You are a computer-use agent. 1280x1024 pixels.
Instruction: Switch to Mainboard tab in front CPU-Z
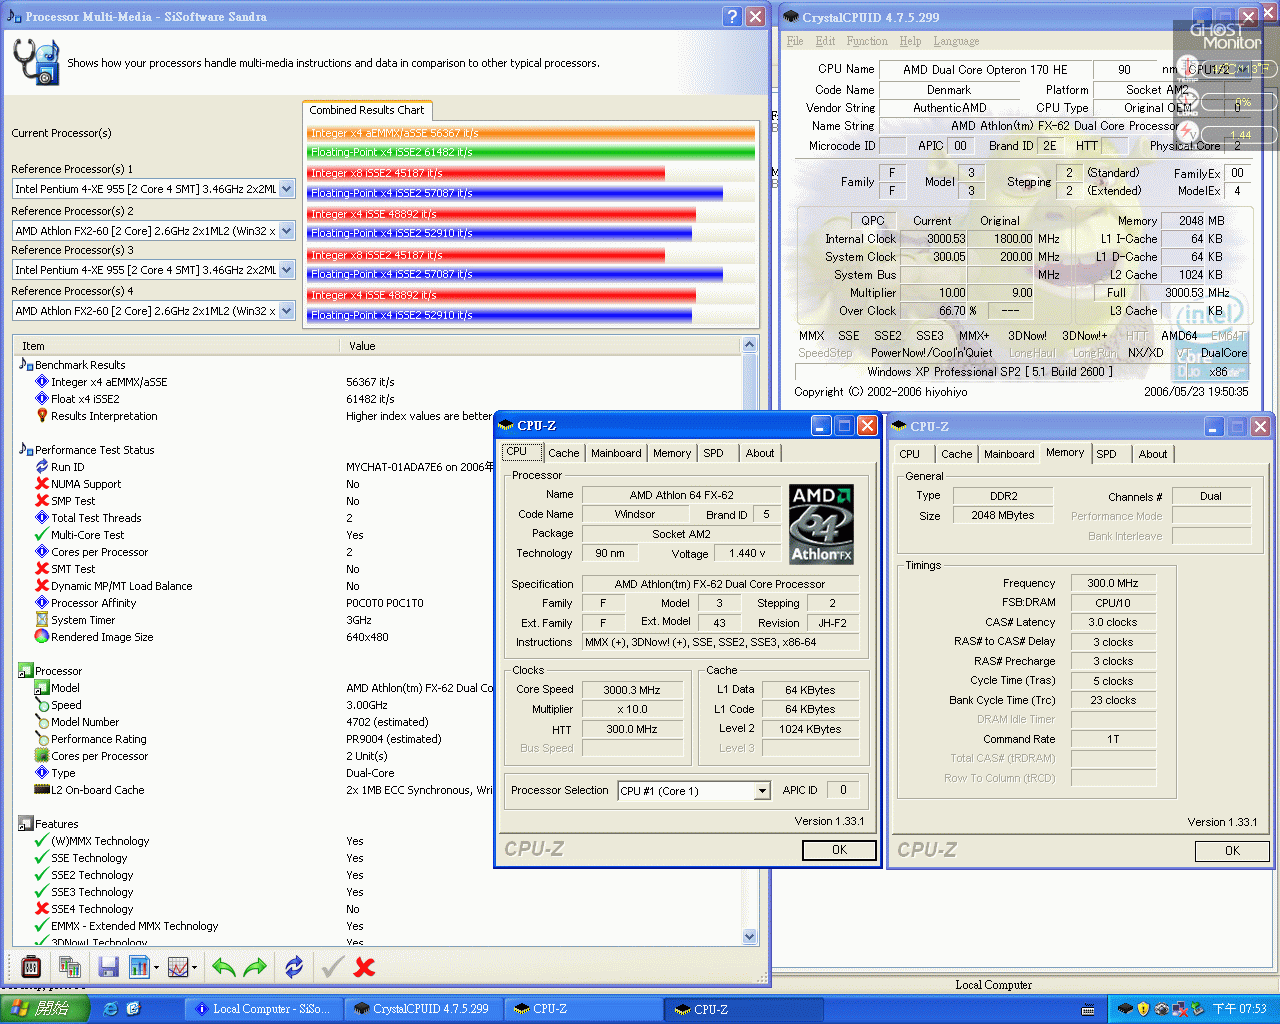click(616, 453)
